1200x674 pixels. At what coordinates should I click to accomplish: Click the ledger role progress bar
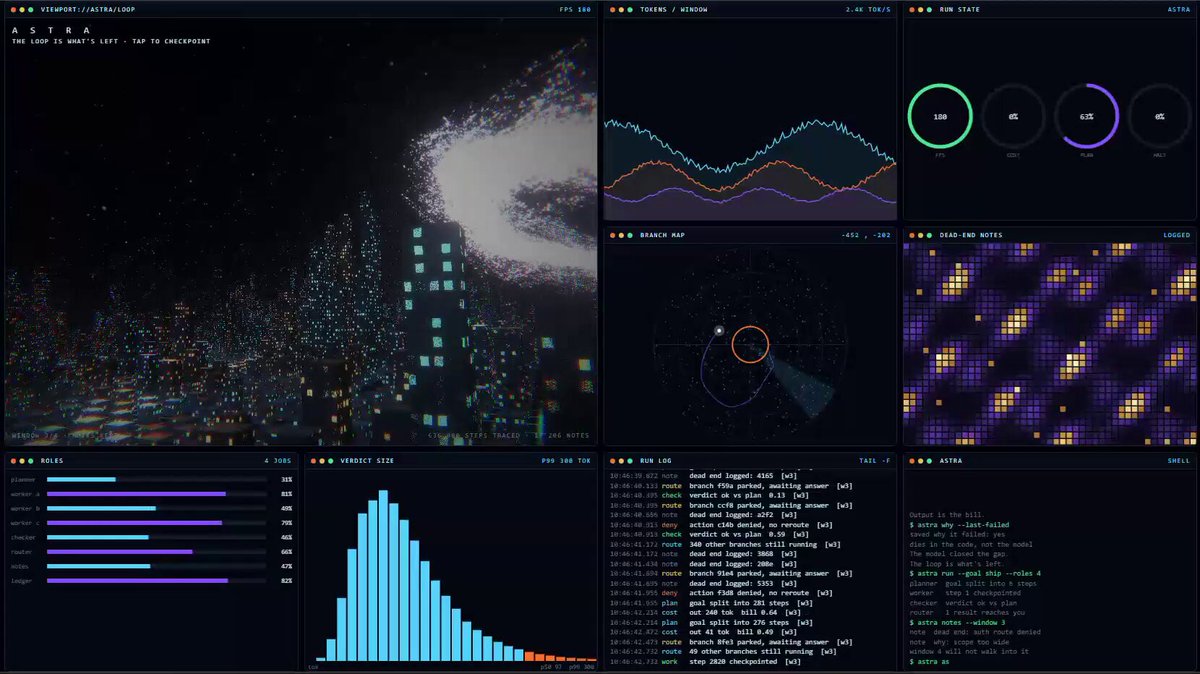(x=156, y=580)
